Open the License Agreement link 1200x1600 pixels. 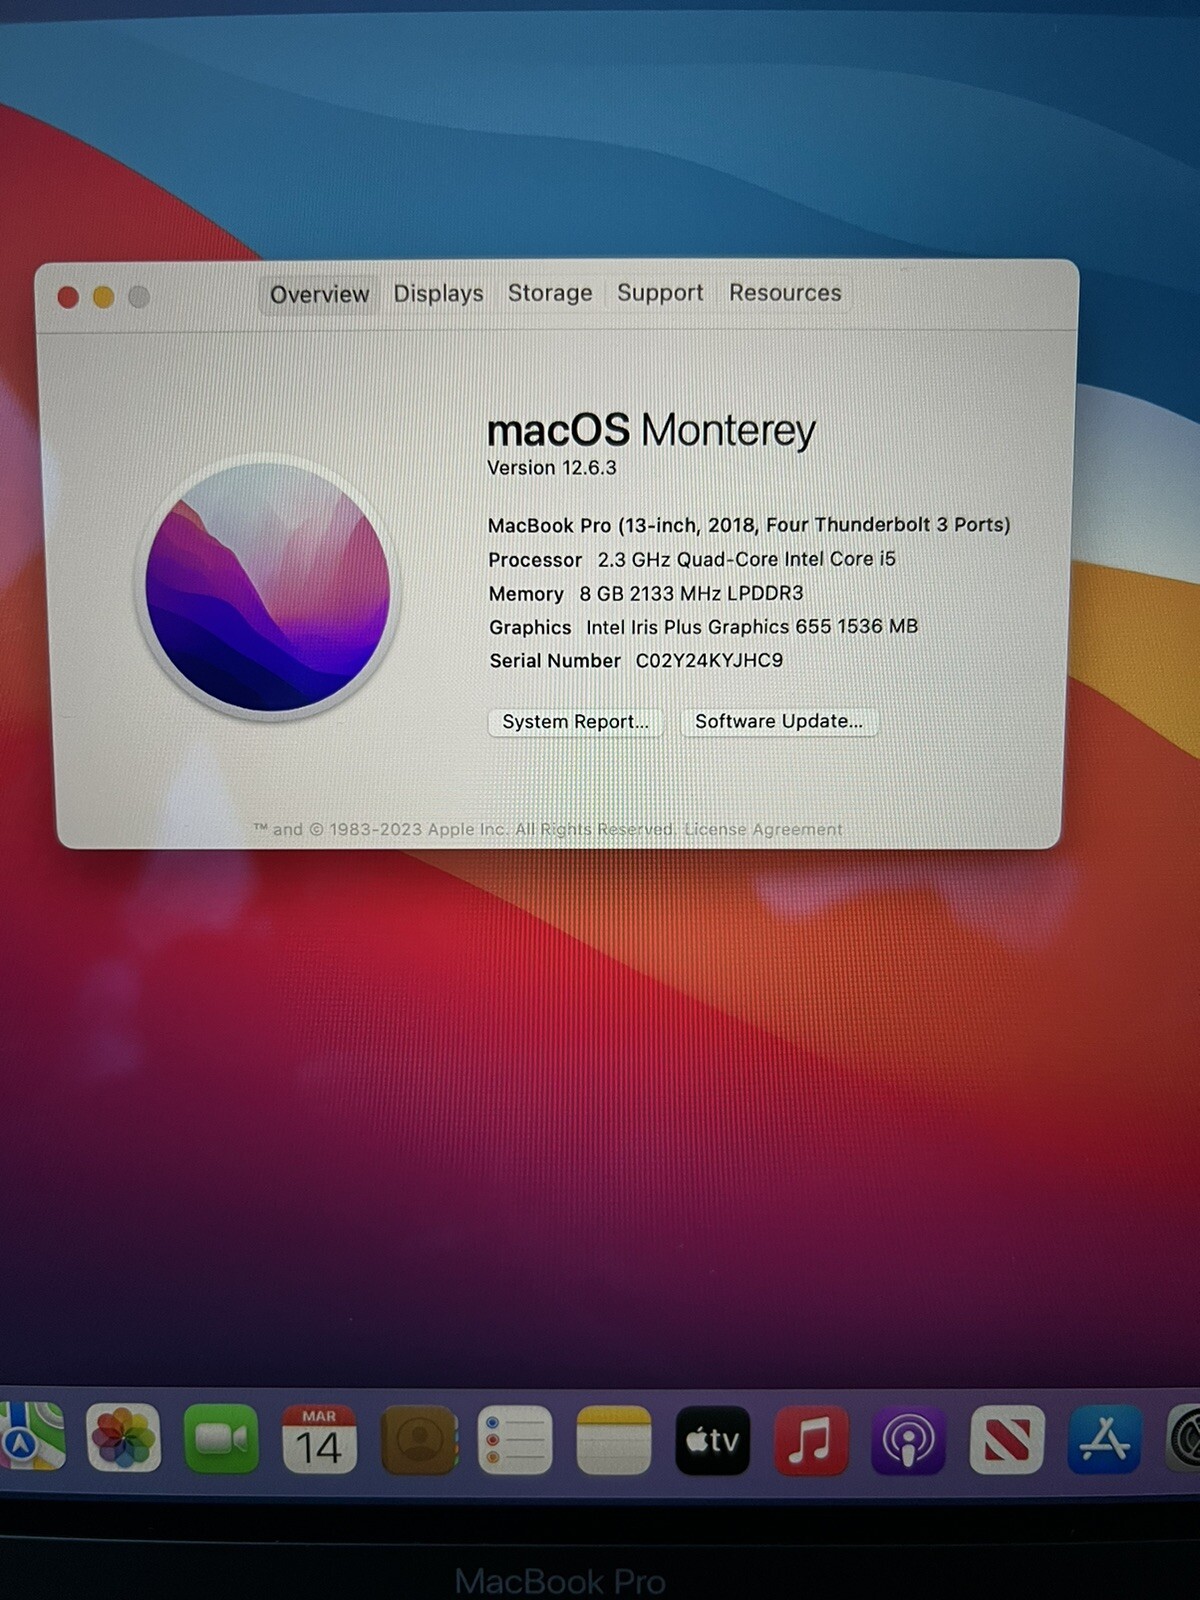click(763, 829)
